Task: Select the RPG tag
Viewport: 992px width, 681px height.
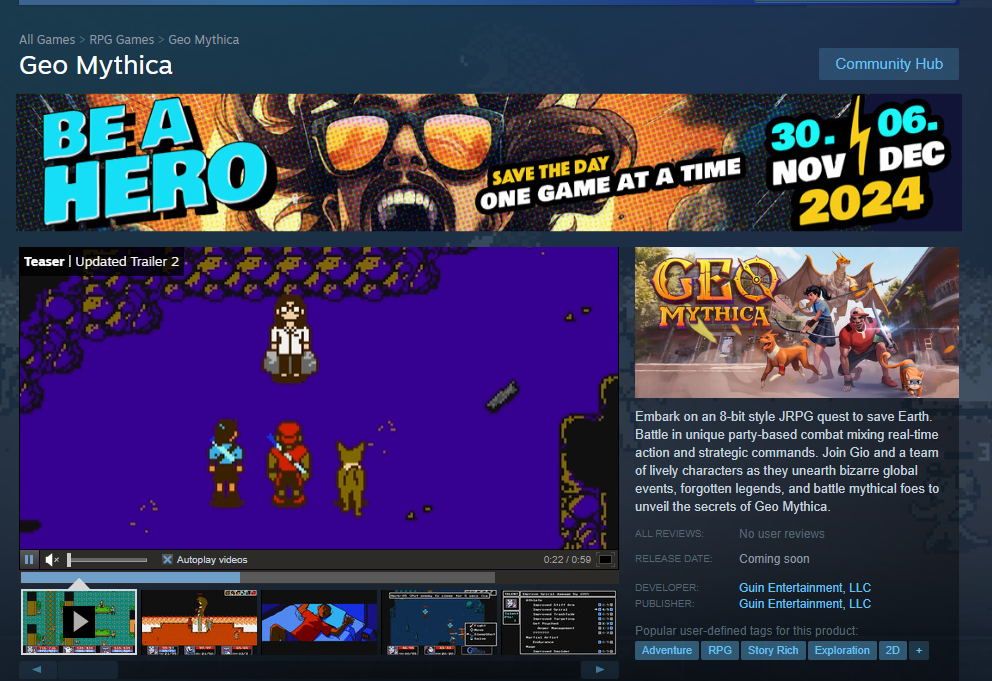Action: tap(720, 651)
